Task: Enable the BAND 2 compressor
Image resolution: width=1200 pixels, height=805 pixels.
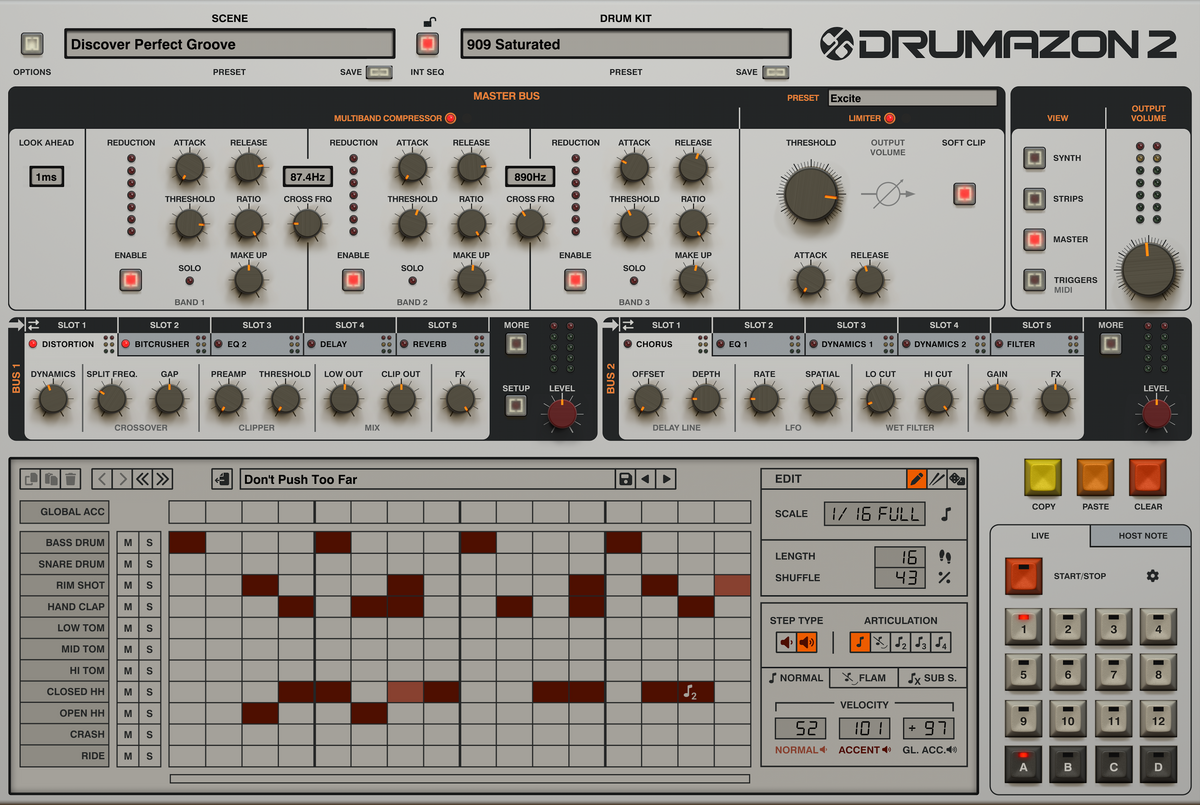Action: pos(353,281)
